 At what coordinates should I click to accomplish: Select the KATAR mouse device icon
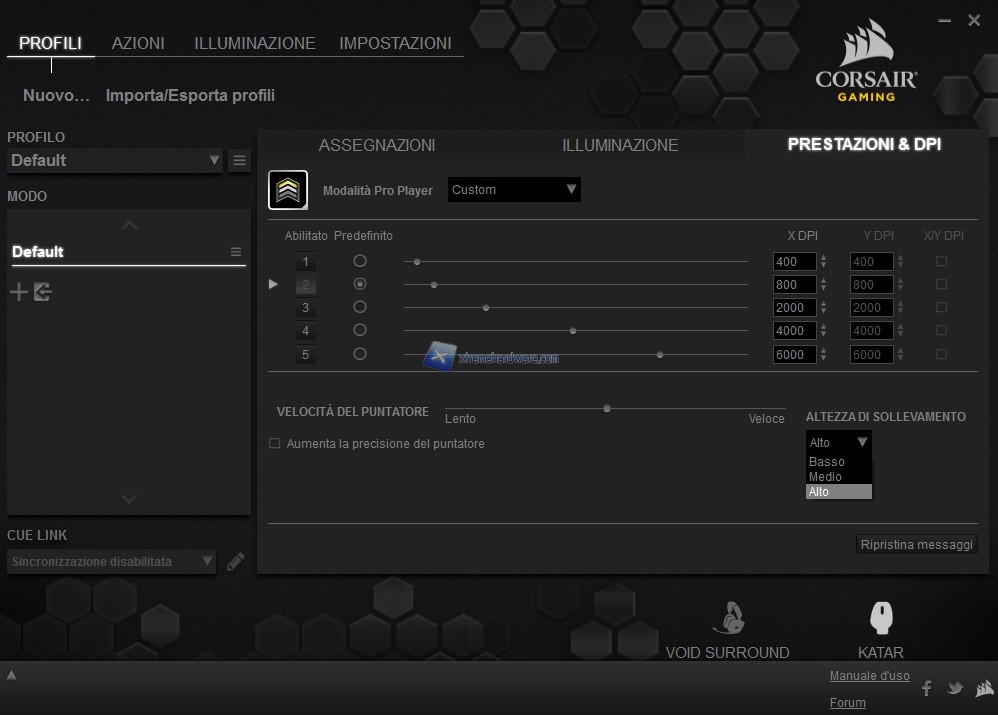(x=881, y=619)
